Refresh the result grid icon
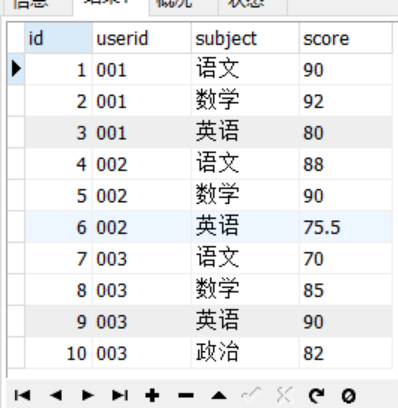The height and width of the screenshot is (408, 398). pyautogui.click(x=317, y=396)
